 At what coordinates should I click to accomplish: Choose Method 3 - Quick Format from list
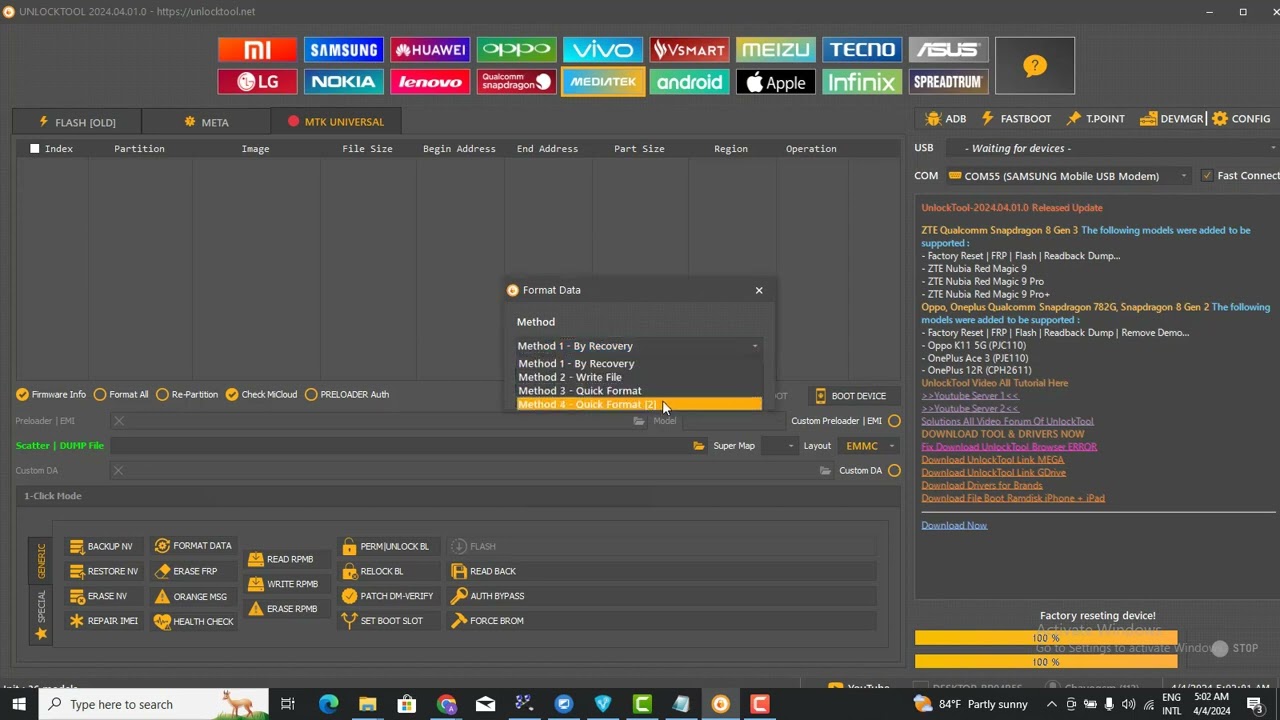click(x=580, y=391)
